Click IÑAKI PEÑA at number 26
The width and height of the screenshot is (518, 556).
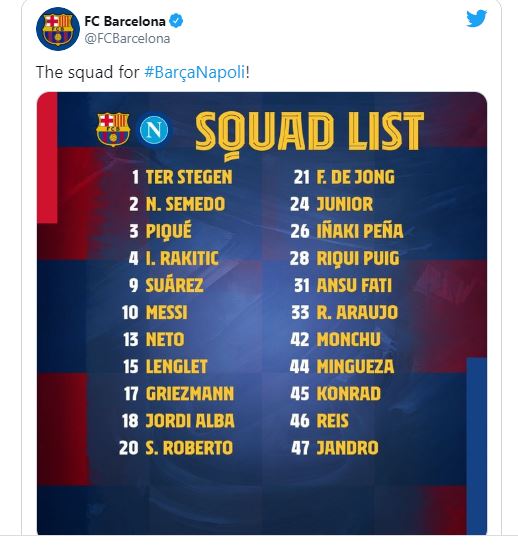click(360, 230)
